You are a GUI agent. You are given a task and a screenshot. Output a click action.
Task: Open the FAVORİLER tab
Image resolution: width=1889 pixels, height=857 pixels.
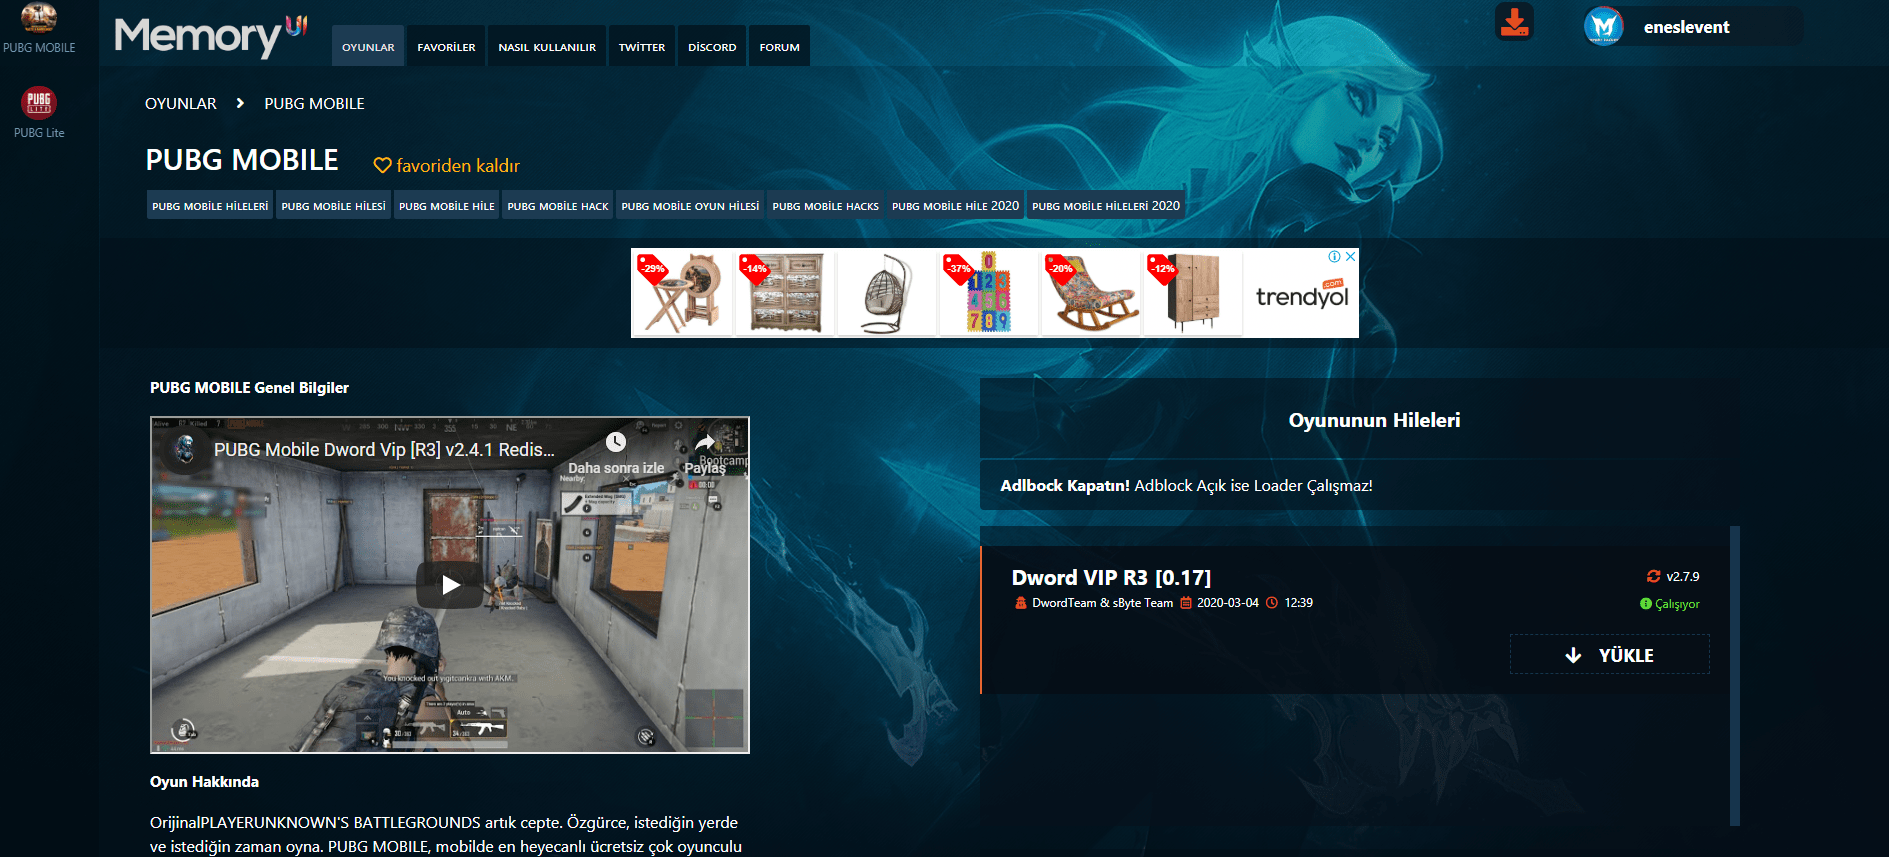(x=446, y=46)
